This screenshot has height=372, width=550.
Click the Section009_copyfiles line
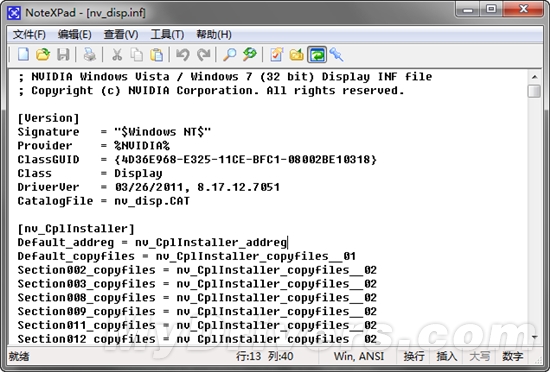coord(197,311)
